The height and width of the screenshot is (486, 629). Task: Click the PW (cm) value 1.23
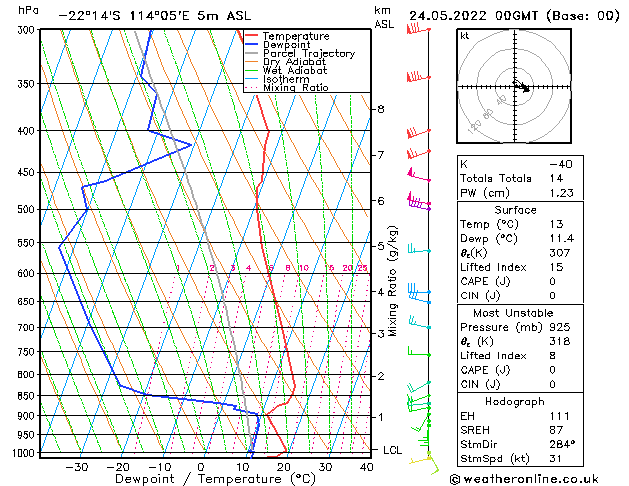tap(562, 192)
